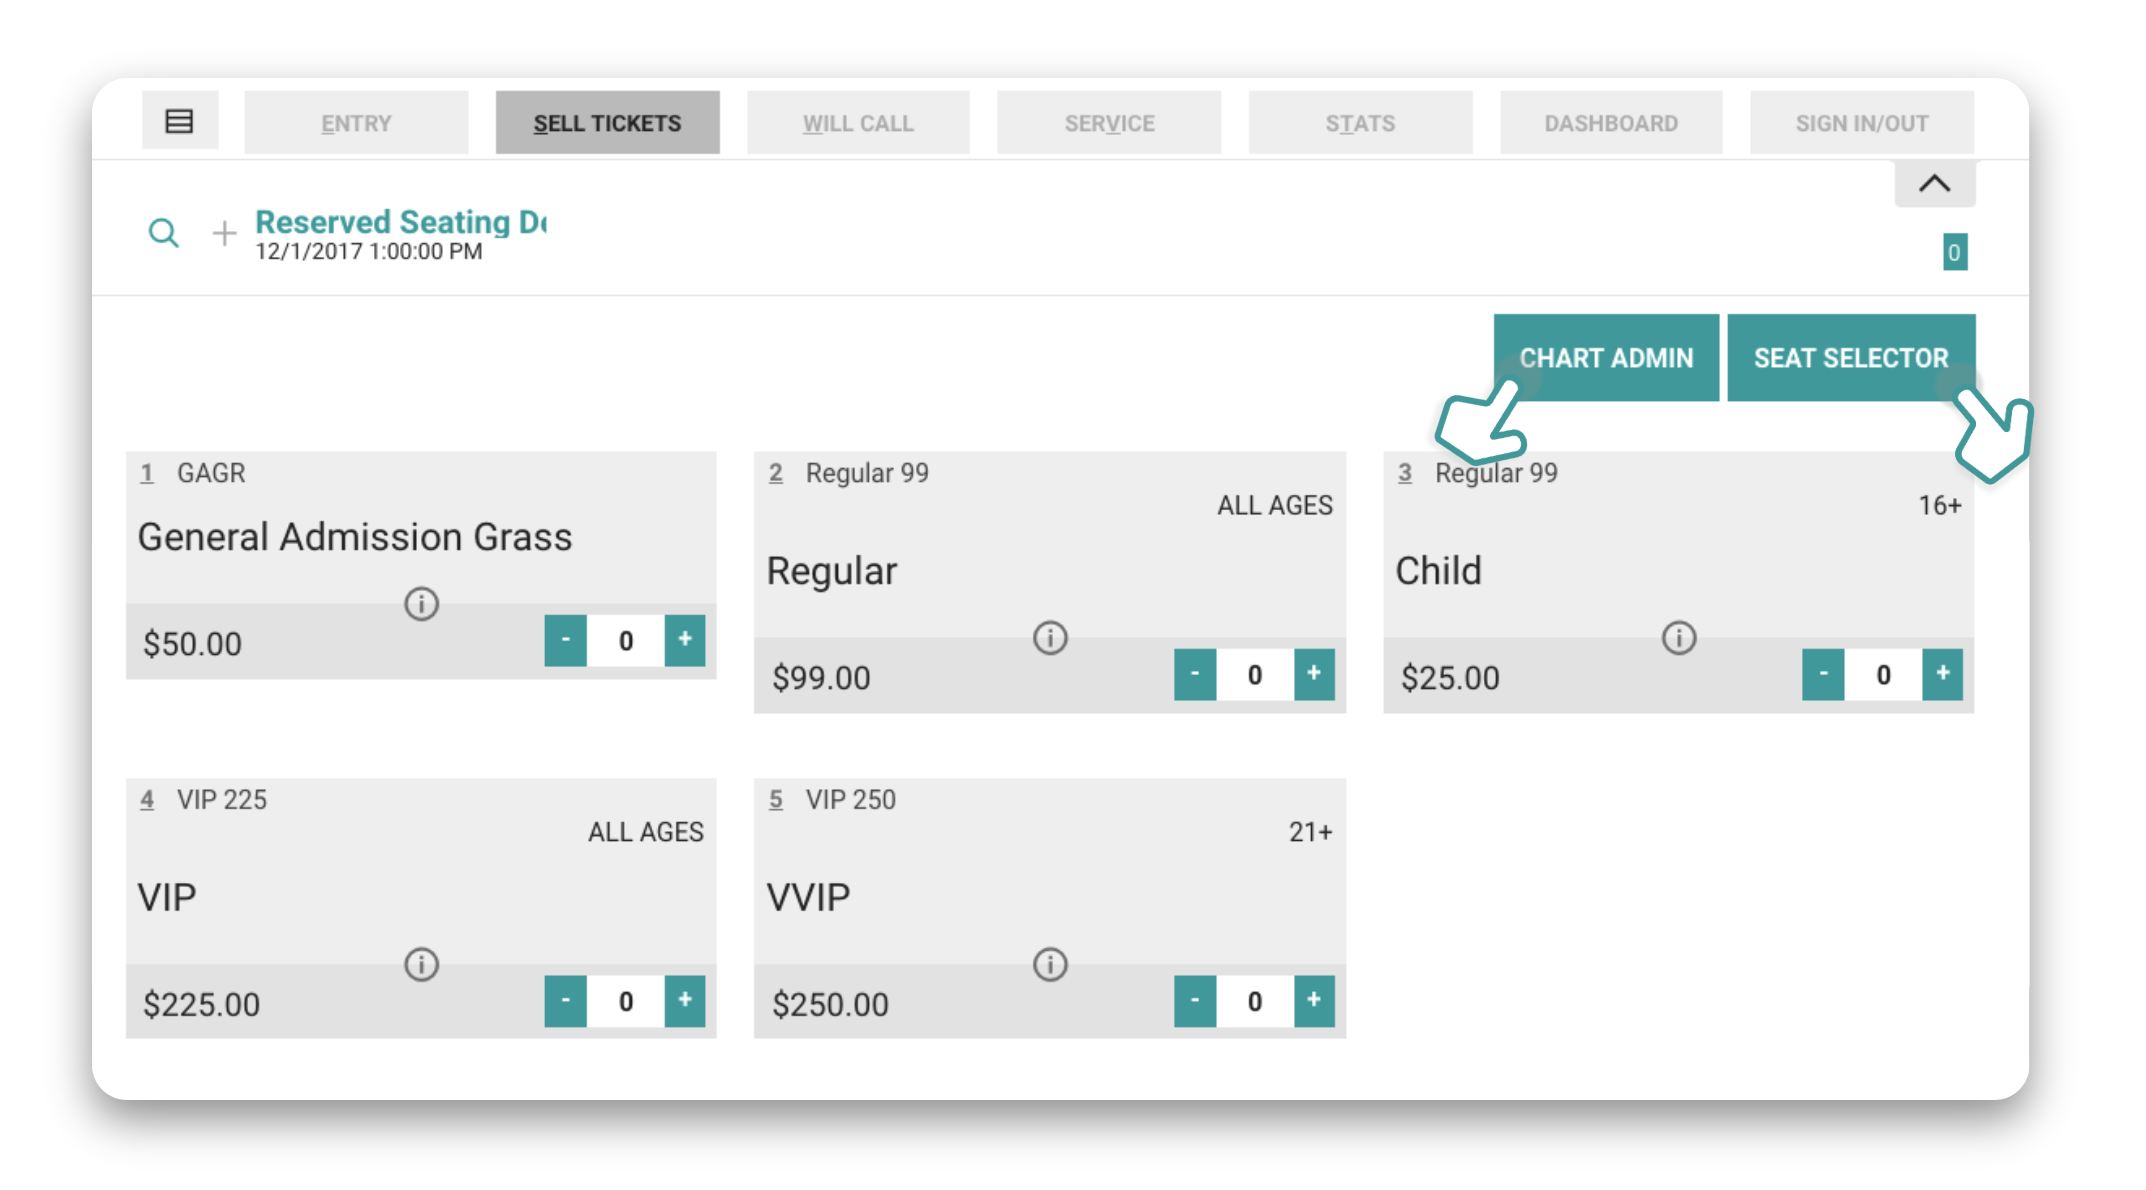The width and height of the screenshot is (2146, 1190).
Task: Select the General Admission Grass card title
Action: pyautogui.click(x=355, y=537)
